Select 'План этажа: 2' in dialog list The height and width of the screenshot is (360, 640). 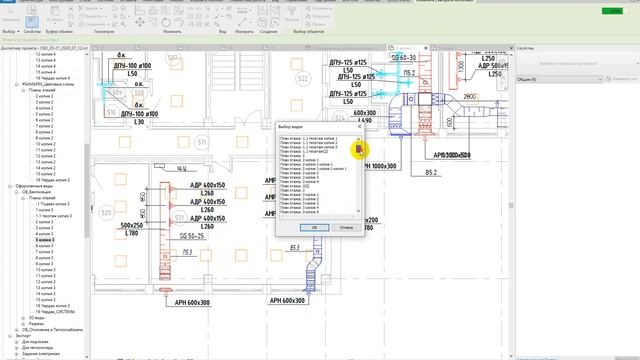point(292,156)
